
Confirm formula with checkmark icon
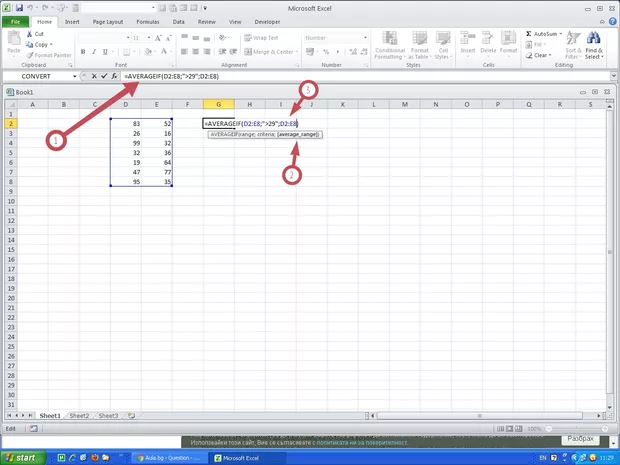104,76
